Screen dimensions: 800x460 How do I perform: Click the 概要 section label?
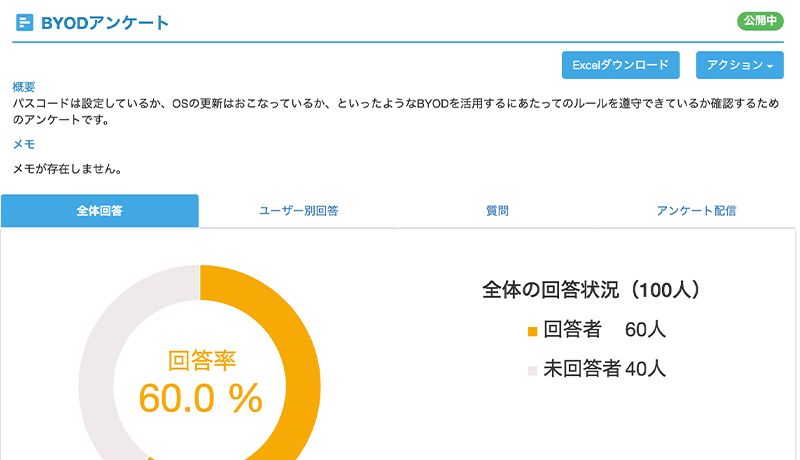(x=23, y=87)
